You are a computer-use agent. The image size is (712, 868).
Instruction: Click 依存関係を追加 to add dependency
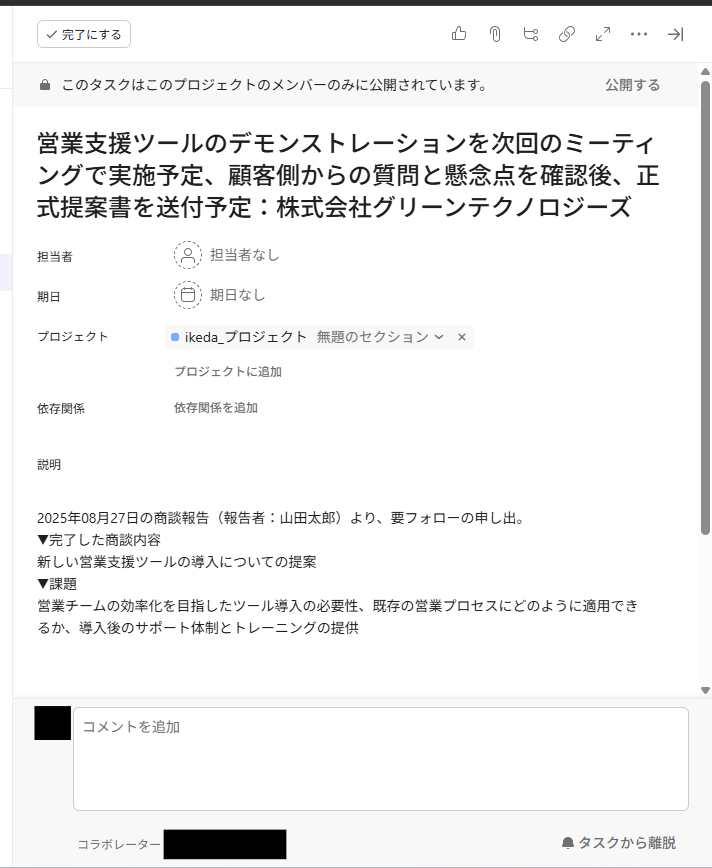[x=216, y=408]
